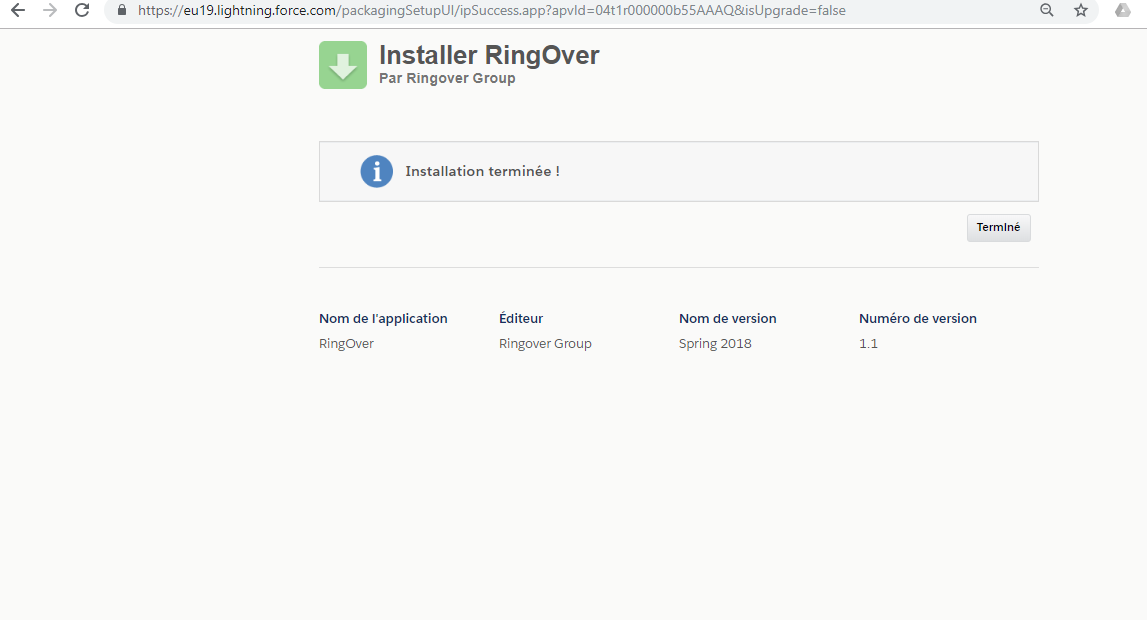The image size is (1147, 620).
Task: Click the Par Ringover Group subtitle
Action: click(447, 78)
